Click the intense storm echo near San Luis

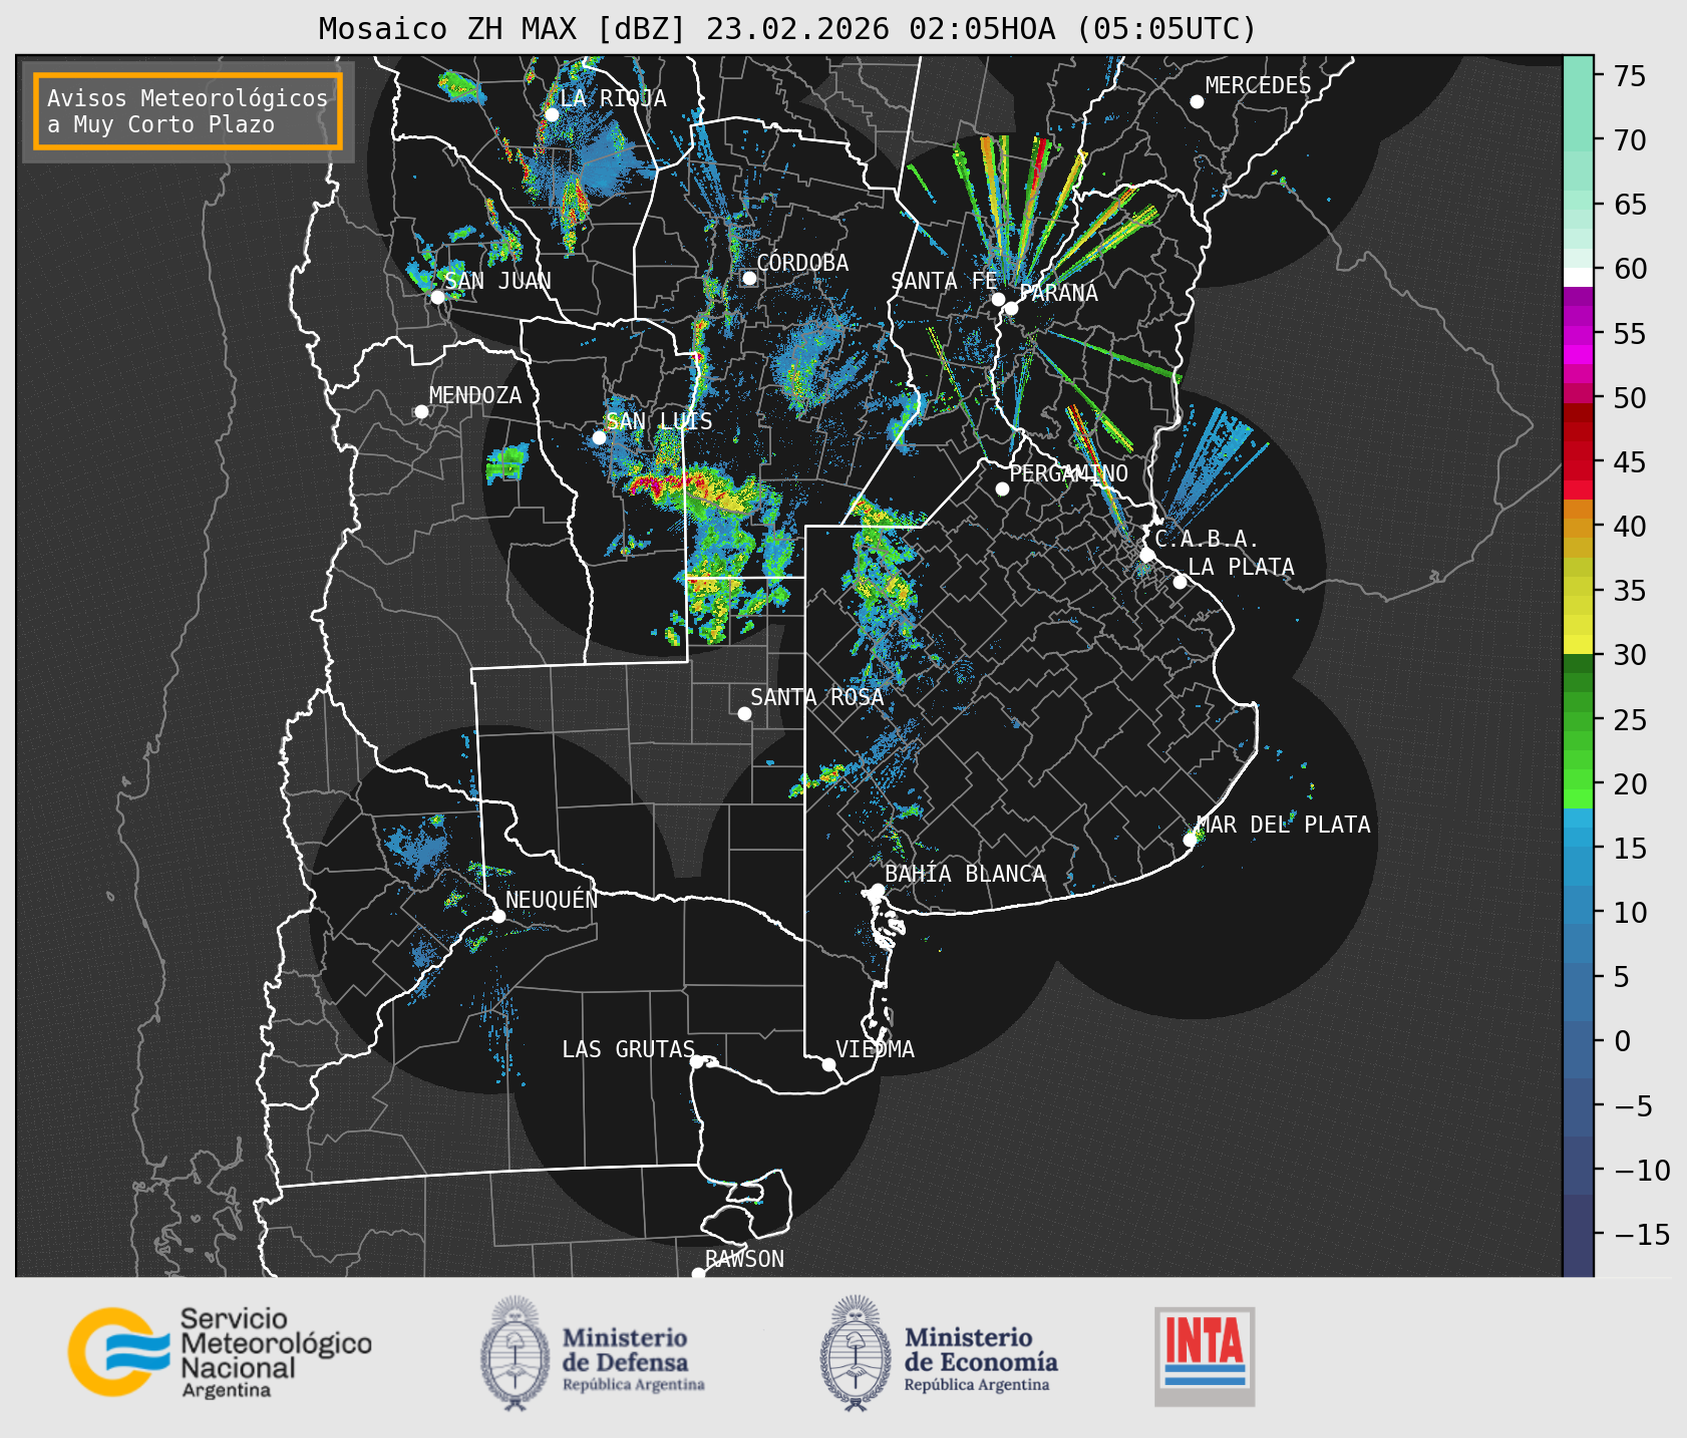(x=690, y=488)
